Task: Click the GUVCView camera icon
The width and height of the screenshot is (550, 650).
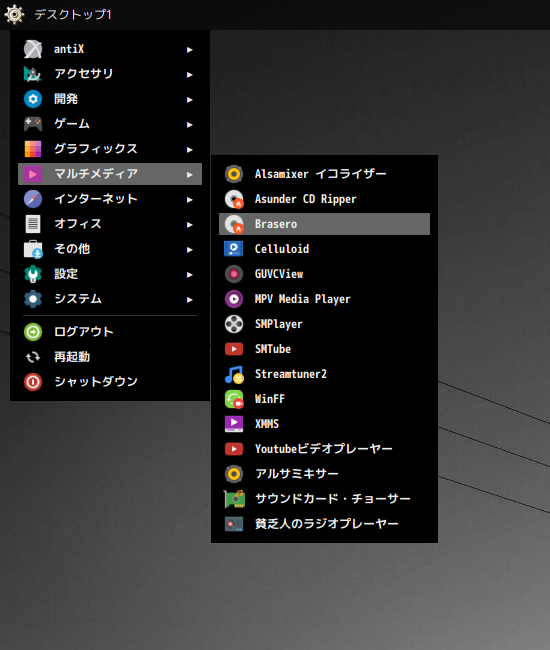Action: coord(234,274)
